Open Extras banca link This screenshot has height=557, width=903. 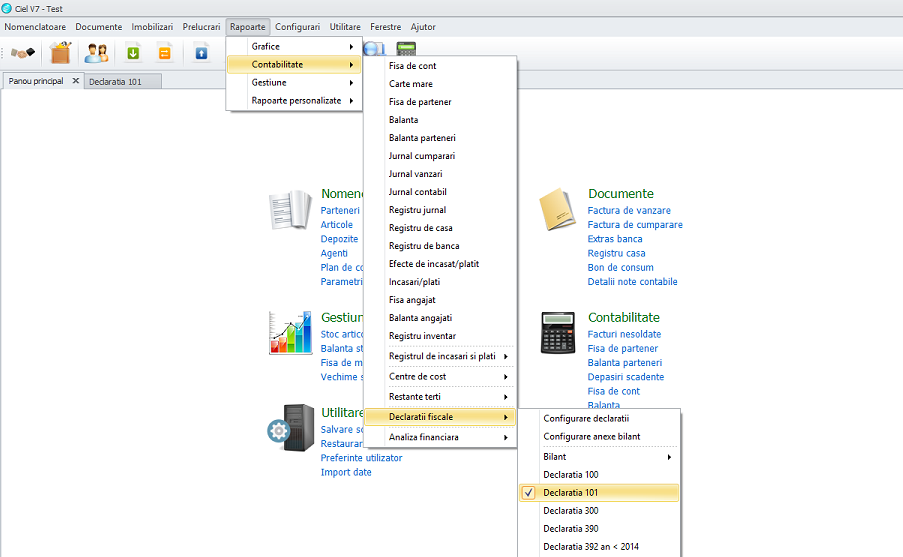(x=614, y=238)
